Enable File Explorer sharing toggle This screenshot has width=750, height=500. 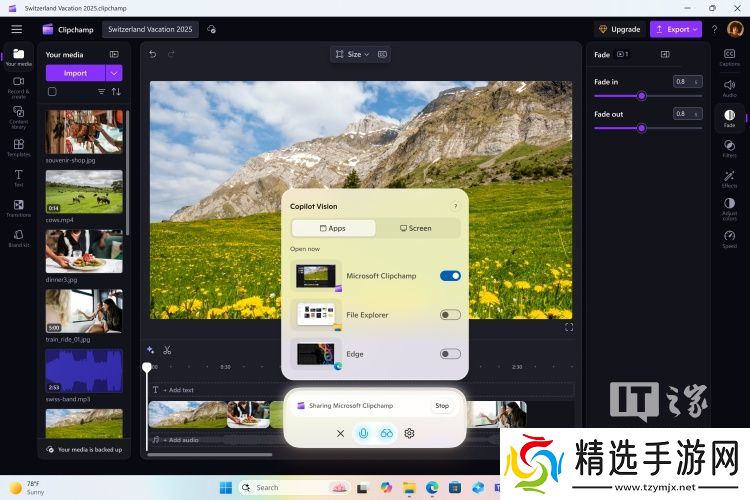click(x=450, y=314)
